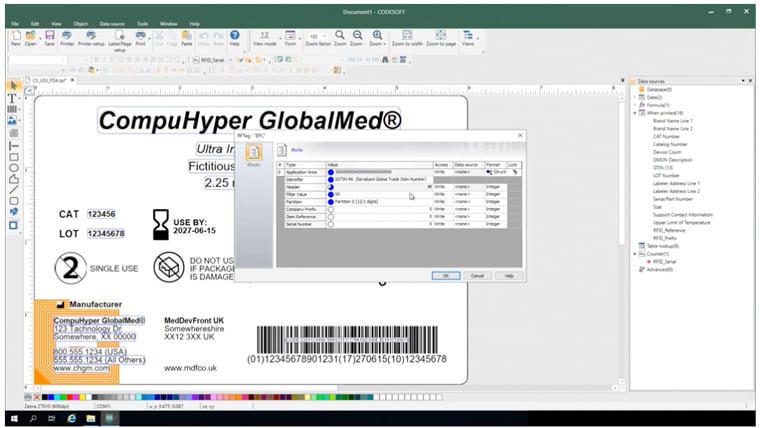Open the Data source menu
This screenshot has height=428, width=760.
point(110,22)
